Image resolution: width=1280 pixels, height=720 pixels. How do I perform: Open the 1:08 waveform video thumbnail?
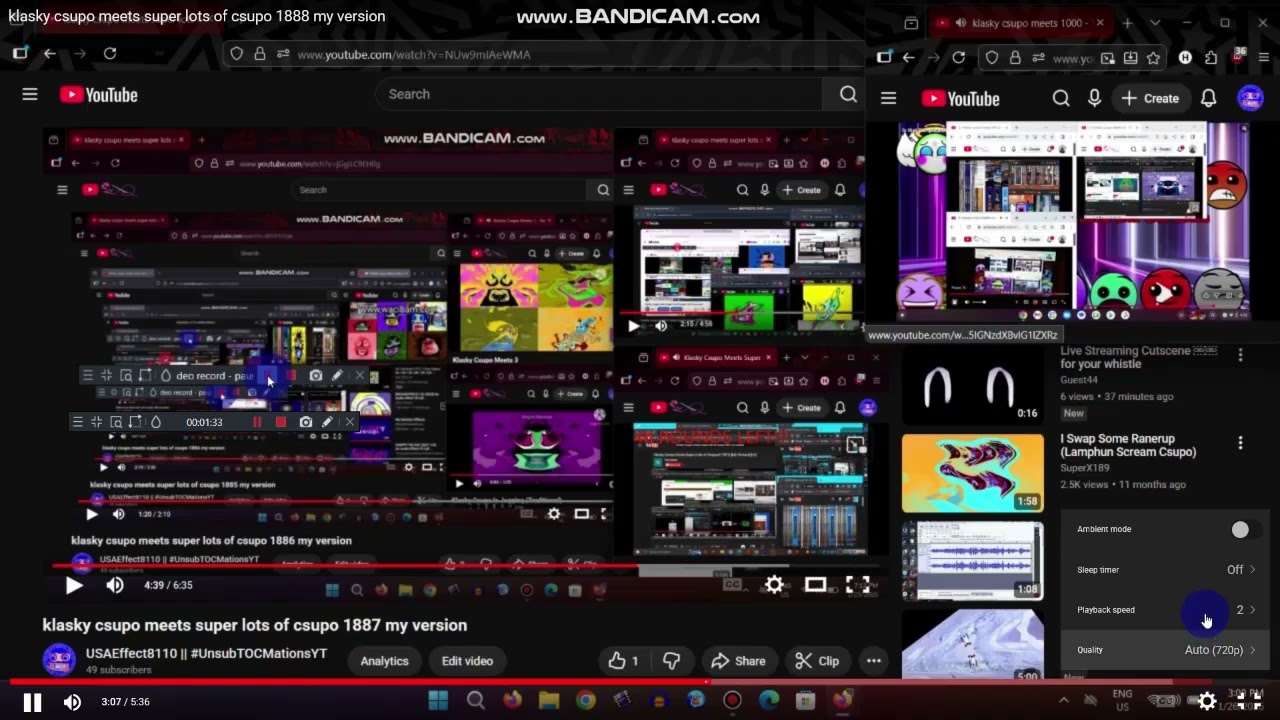pos(973,560)
